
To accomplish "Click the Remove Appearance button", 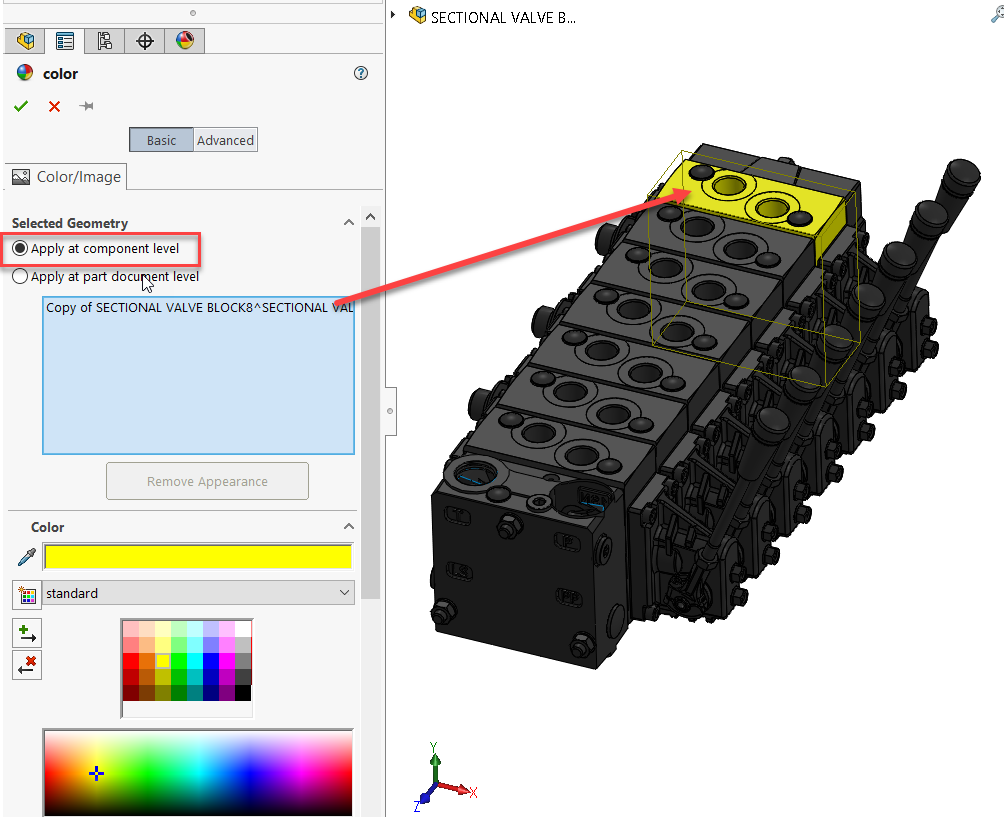I will 207,481.
